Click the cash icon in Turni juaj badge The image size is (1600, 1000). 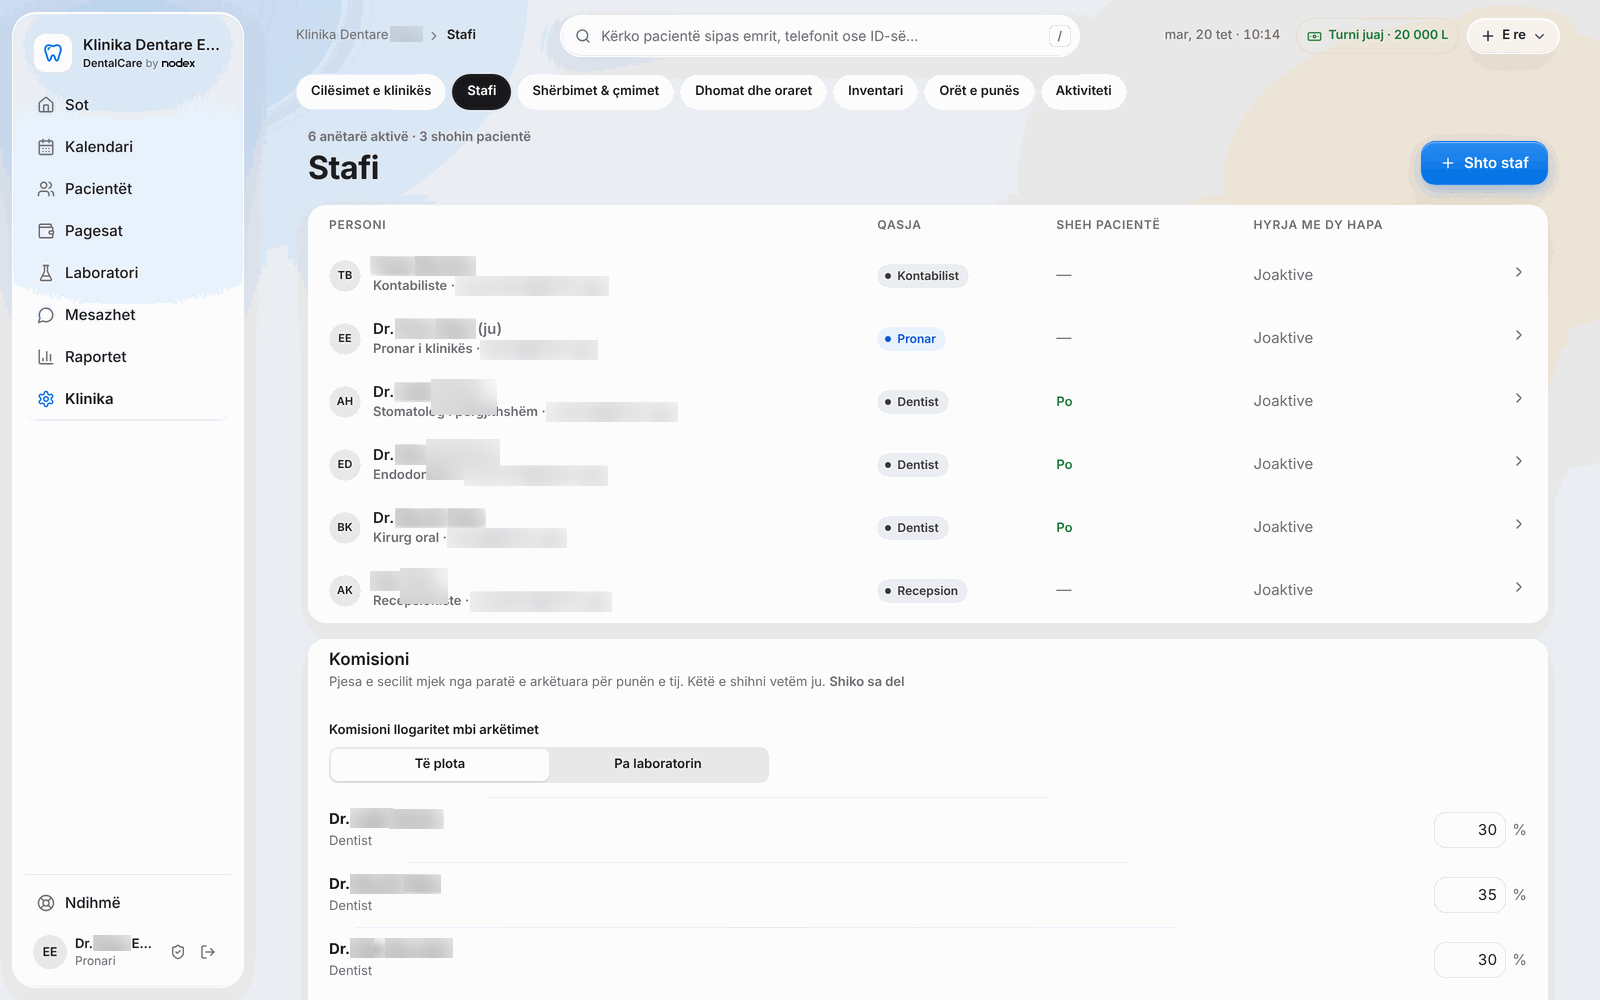pos(1315,36)
